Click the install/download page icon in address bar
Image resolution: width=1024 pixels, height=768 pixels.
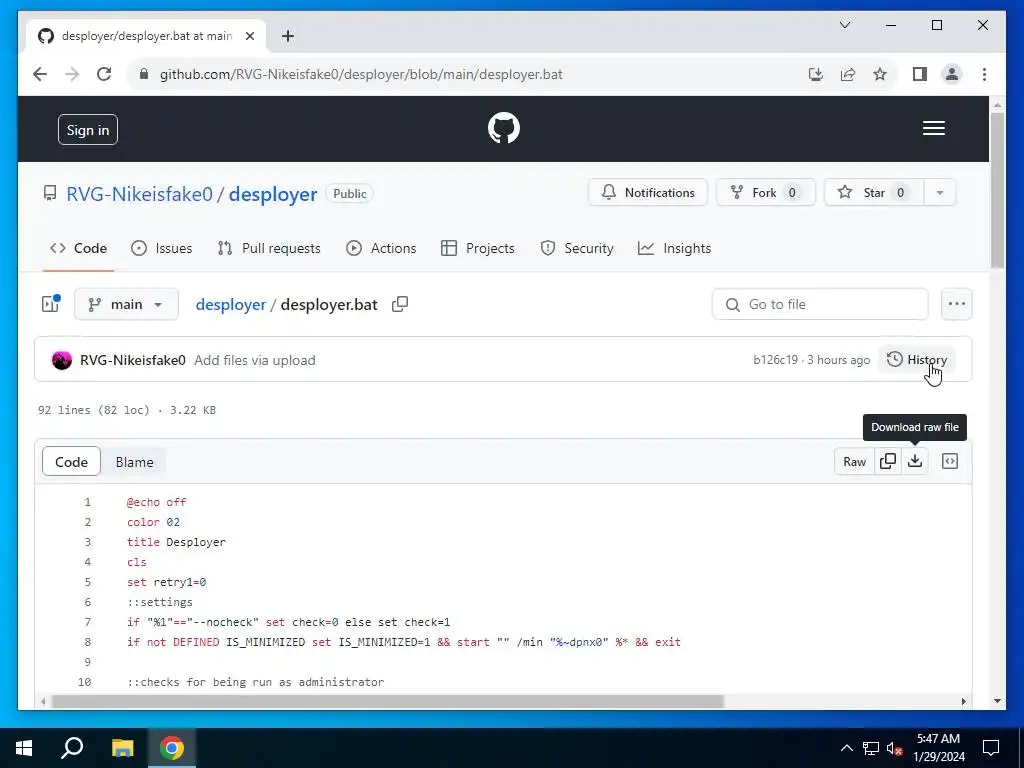[x=816, y=74]
